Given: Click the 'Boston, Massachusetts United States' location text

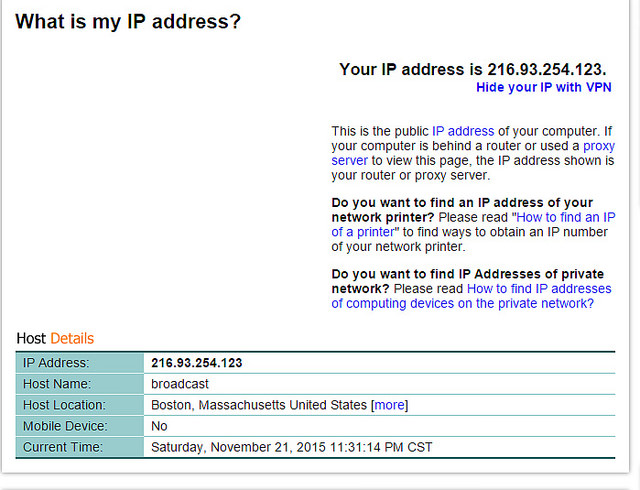Looking at the screenshot, I should pyautogui.click(x=259, y=405).
